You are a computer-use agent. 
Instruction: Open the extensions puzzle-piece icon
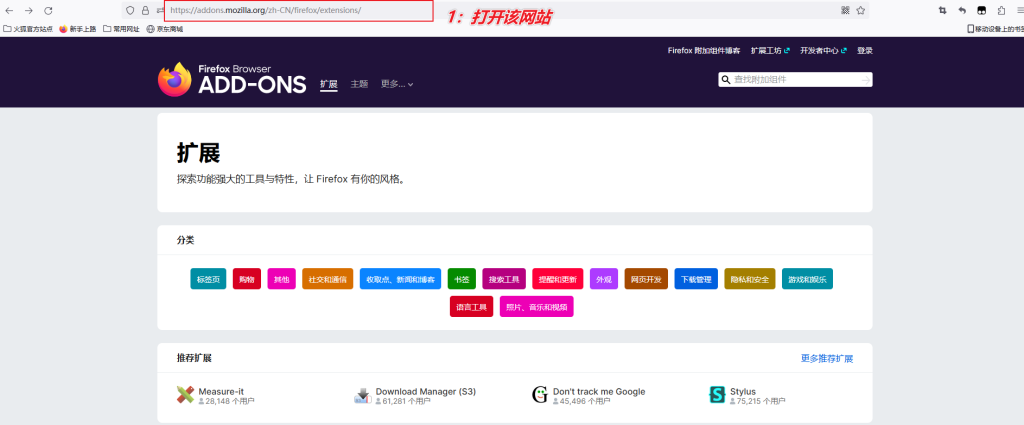click(x=1001, y=10)
